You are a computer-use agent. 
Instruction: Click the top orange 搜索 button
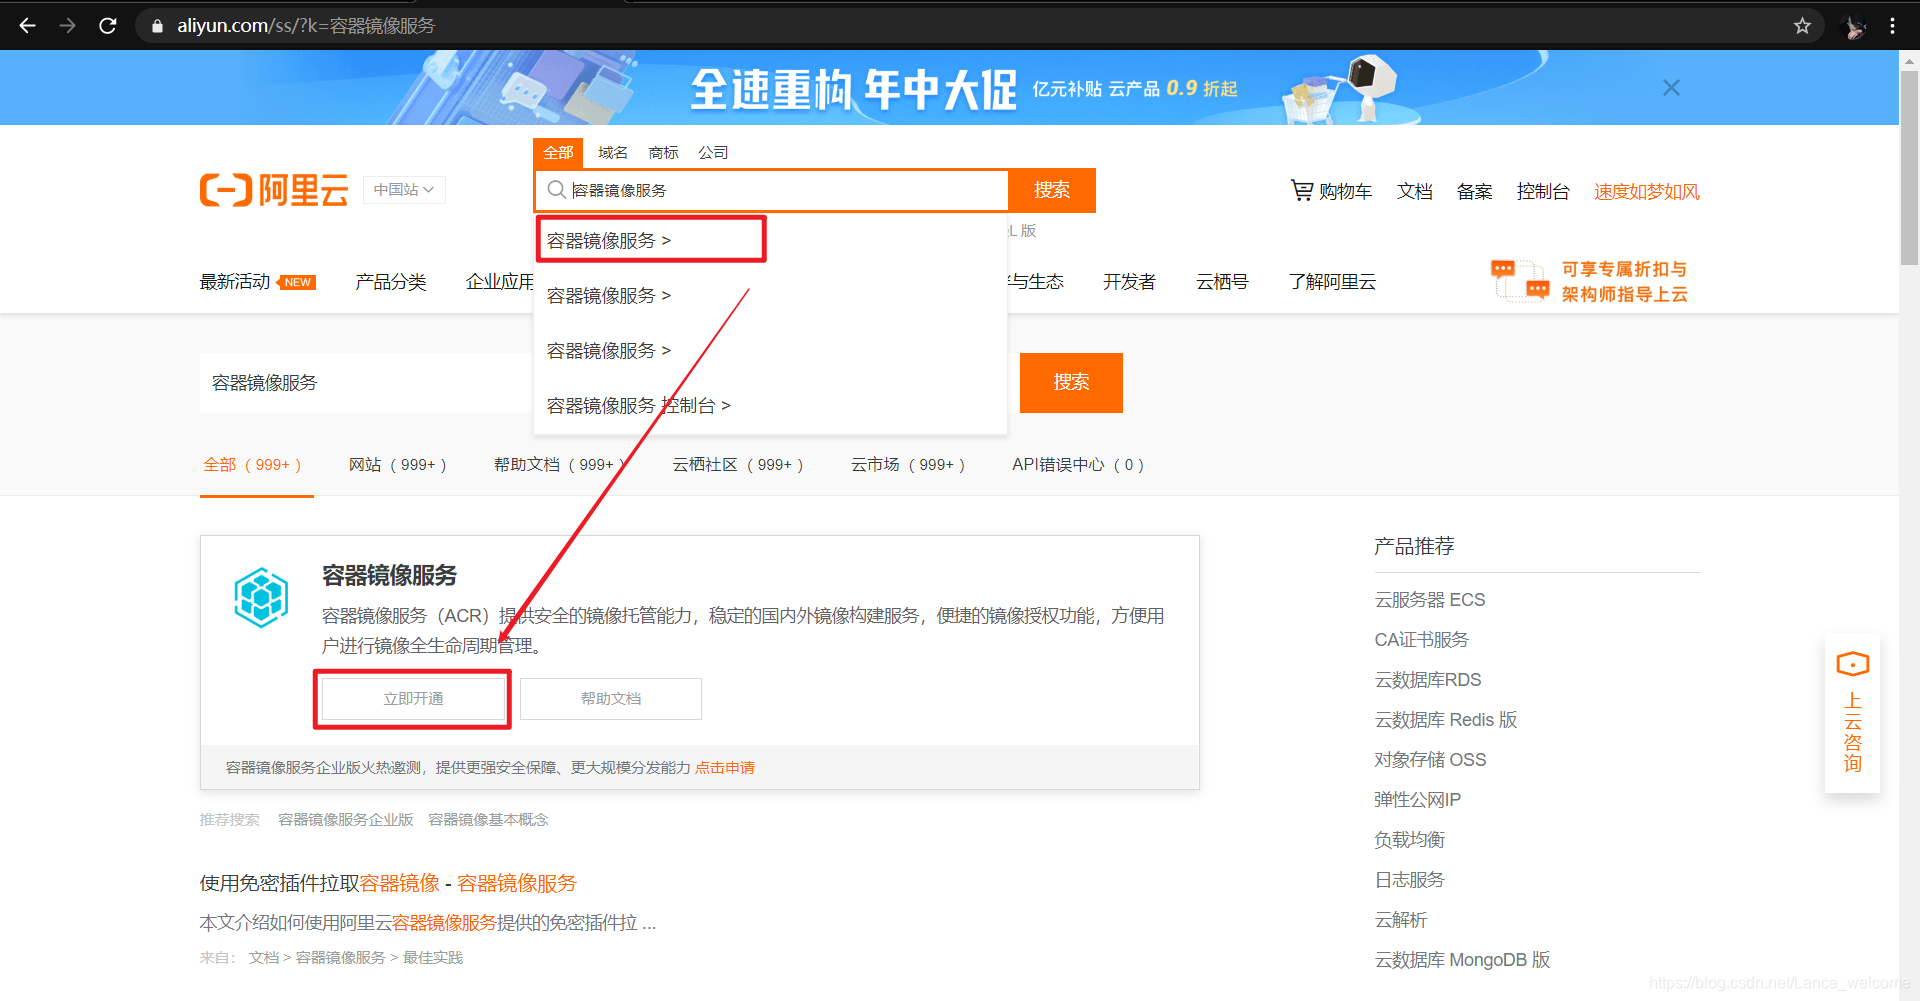coord(1052,190)
